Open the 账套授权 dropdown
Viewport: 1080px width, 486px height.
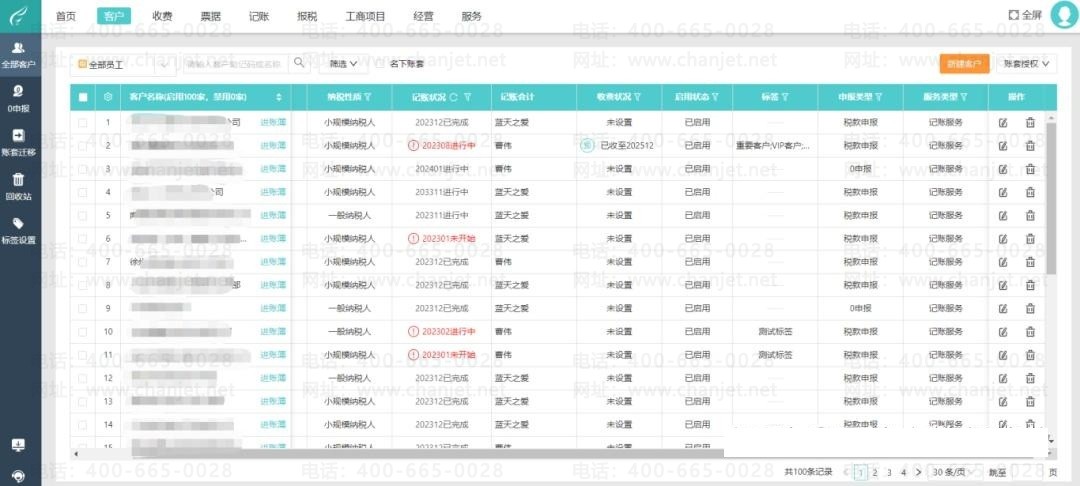tap(1027, 63)
